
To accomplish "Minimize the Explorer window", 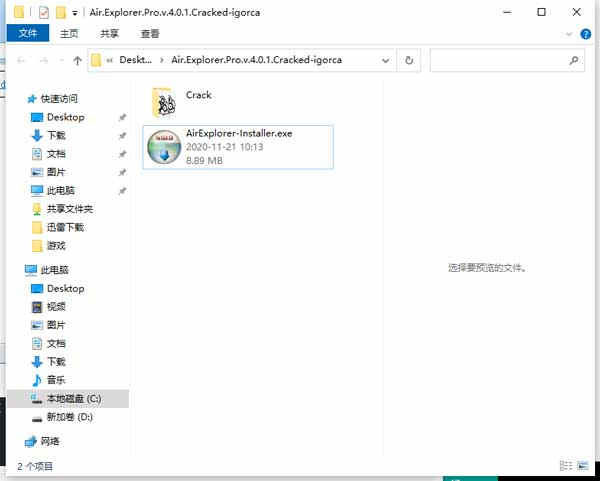I will point(507,12).
